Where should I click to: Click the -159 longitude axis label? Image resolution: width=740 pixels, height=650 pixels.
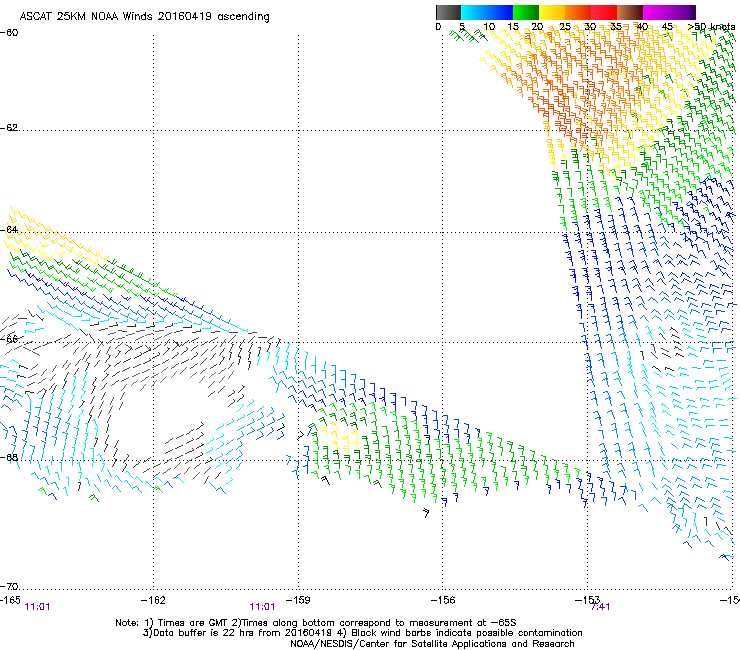[298, 599]
